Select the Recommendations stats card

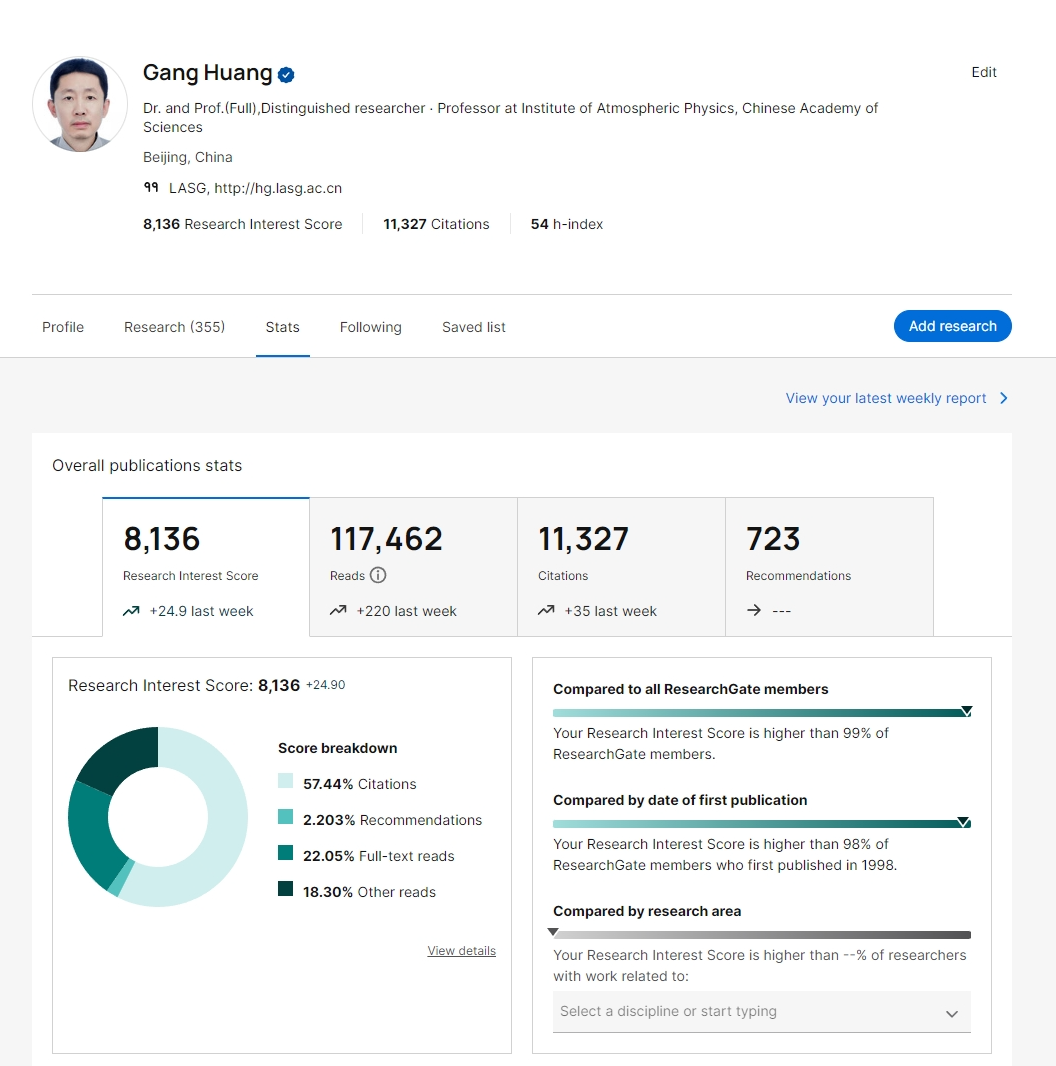click(830, 567)
